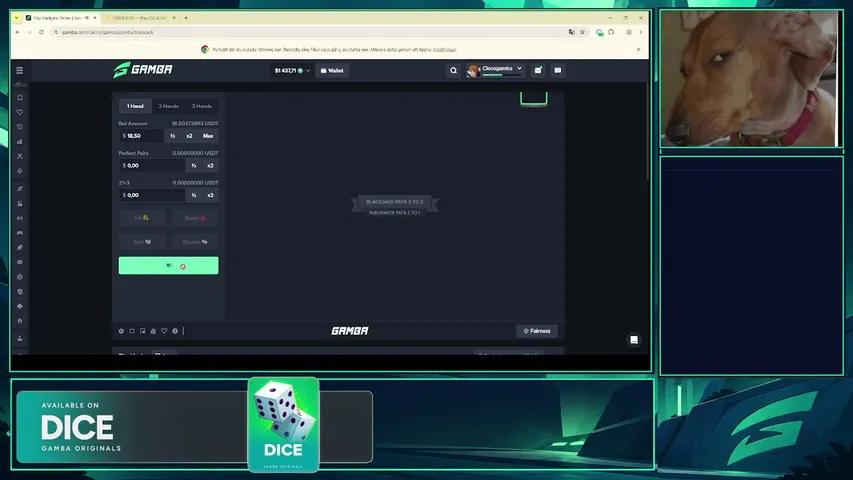This screenshot has width=853, height=480.
Task: Open the settings link in the Chrome notification
Action: pos(444,50)
